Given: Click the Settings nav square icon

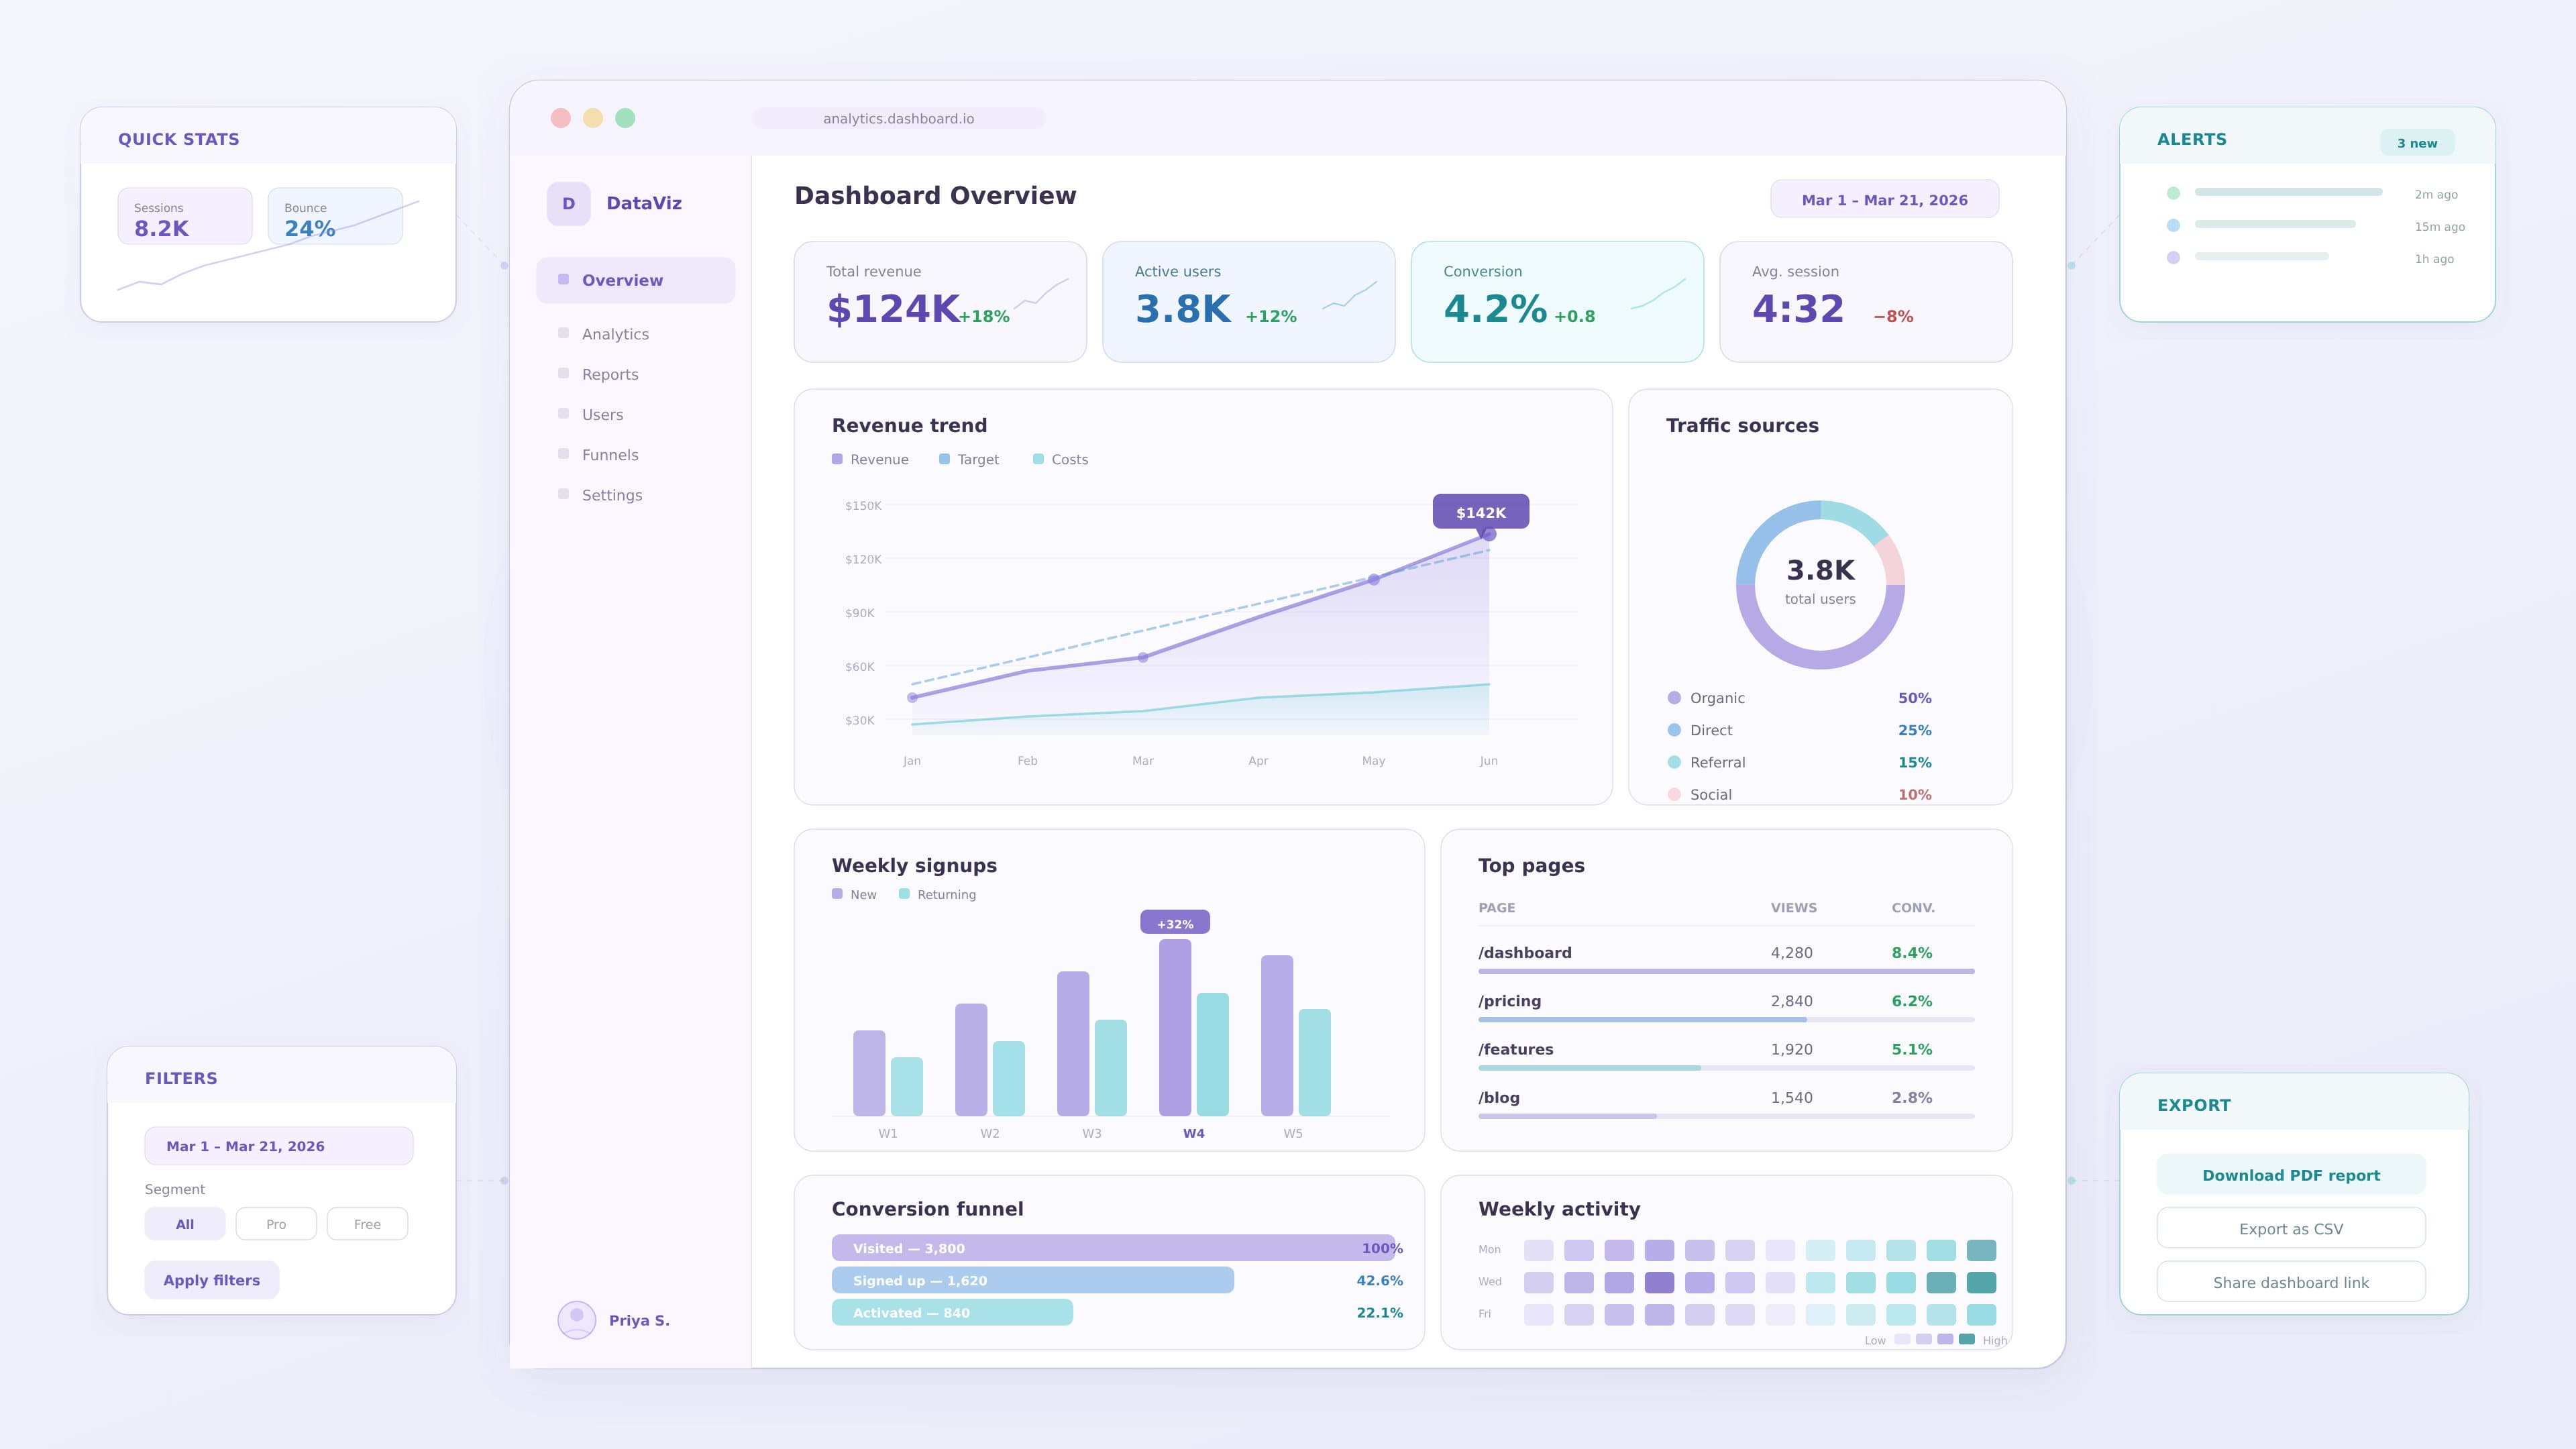Looking at the screenshot, I should pyautogui.click(x=563, y=494).
